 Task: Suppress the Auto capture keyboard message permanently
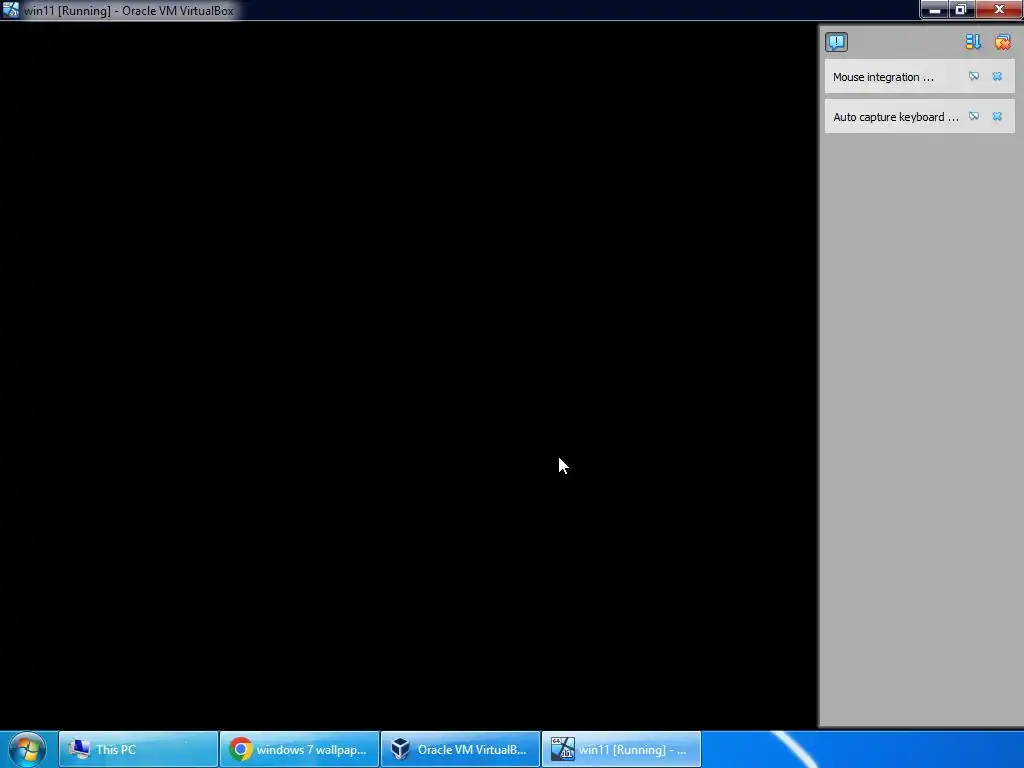[973, 116]
